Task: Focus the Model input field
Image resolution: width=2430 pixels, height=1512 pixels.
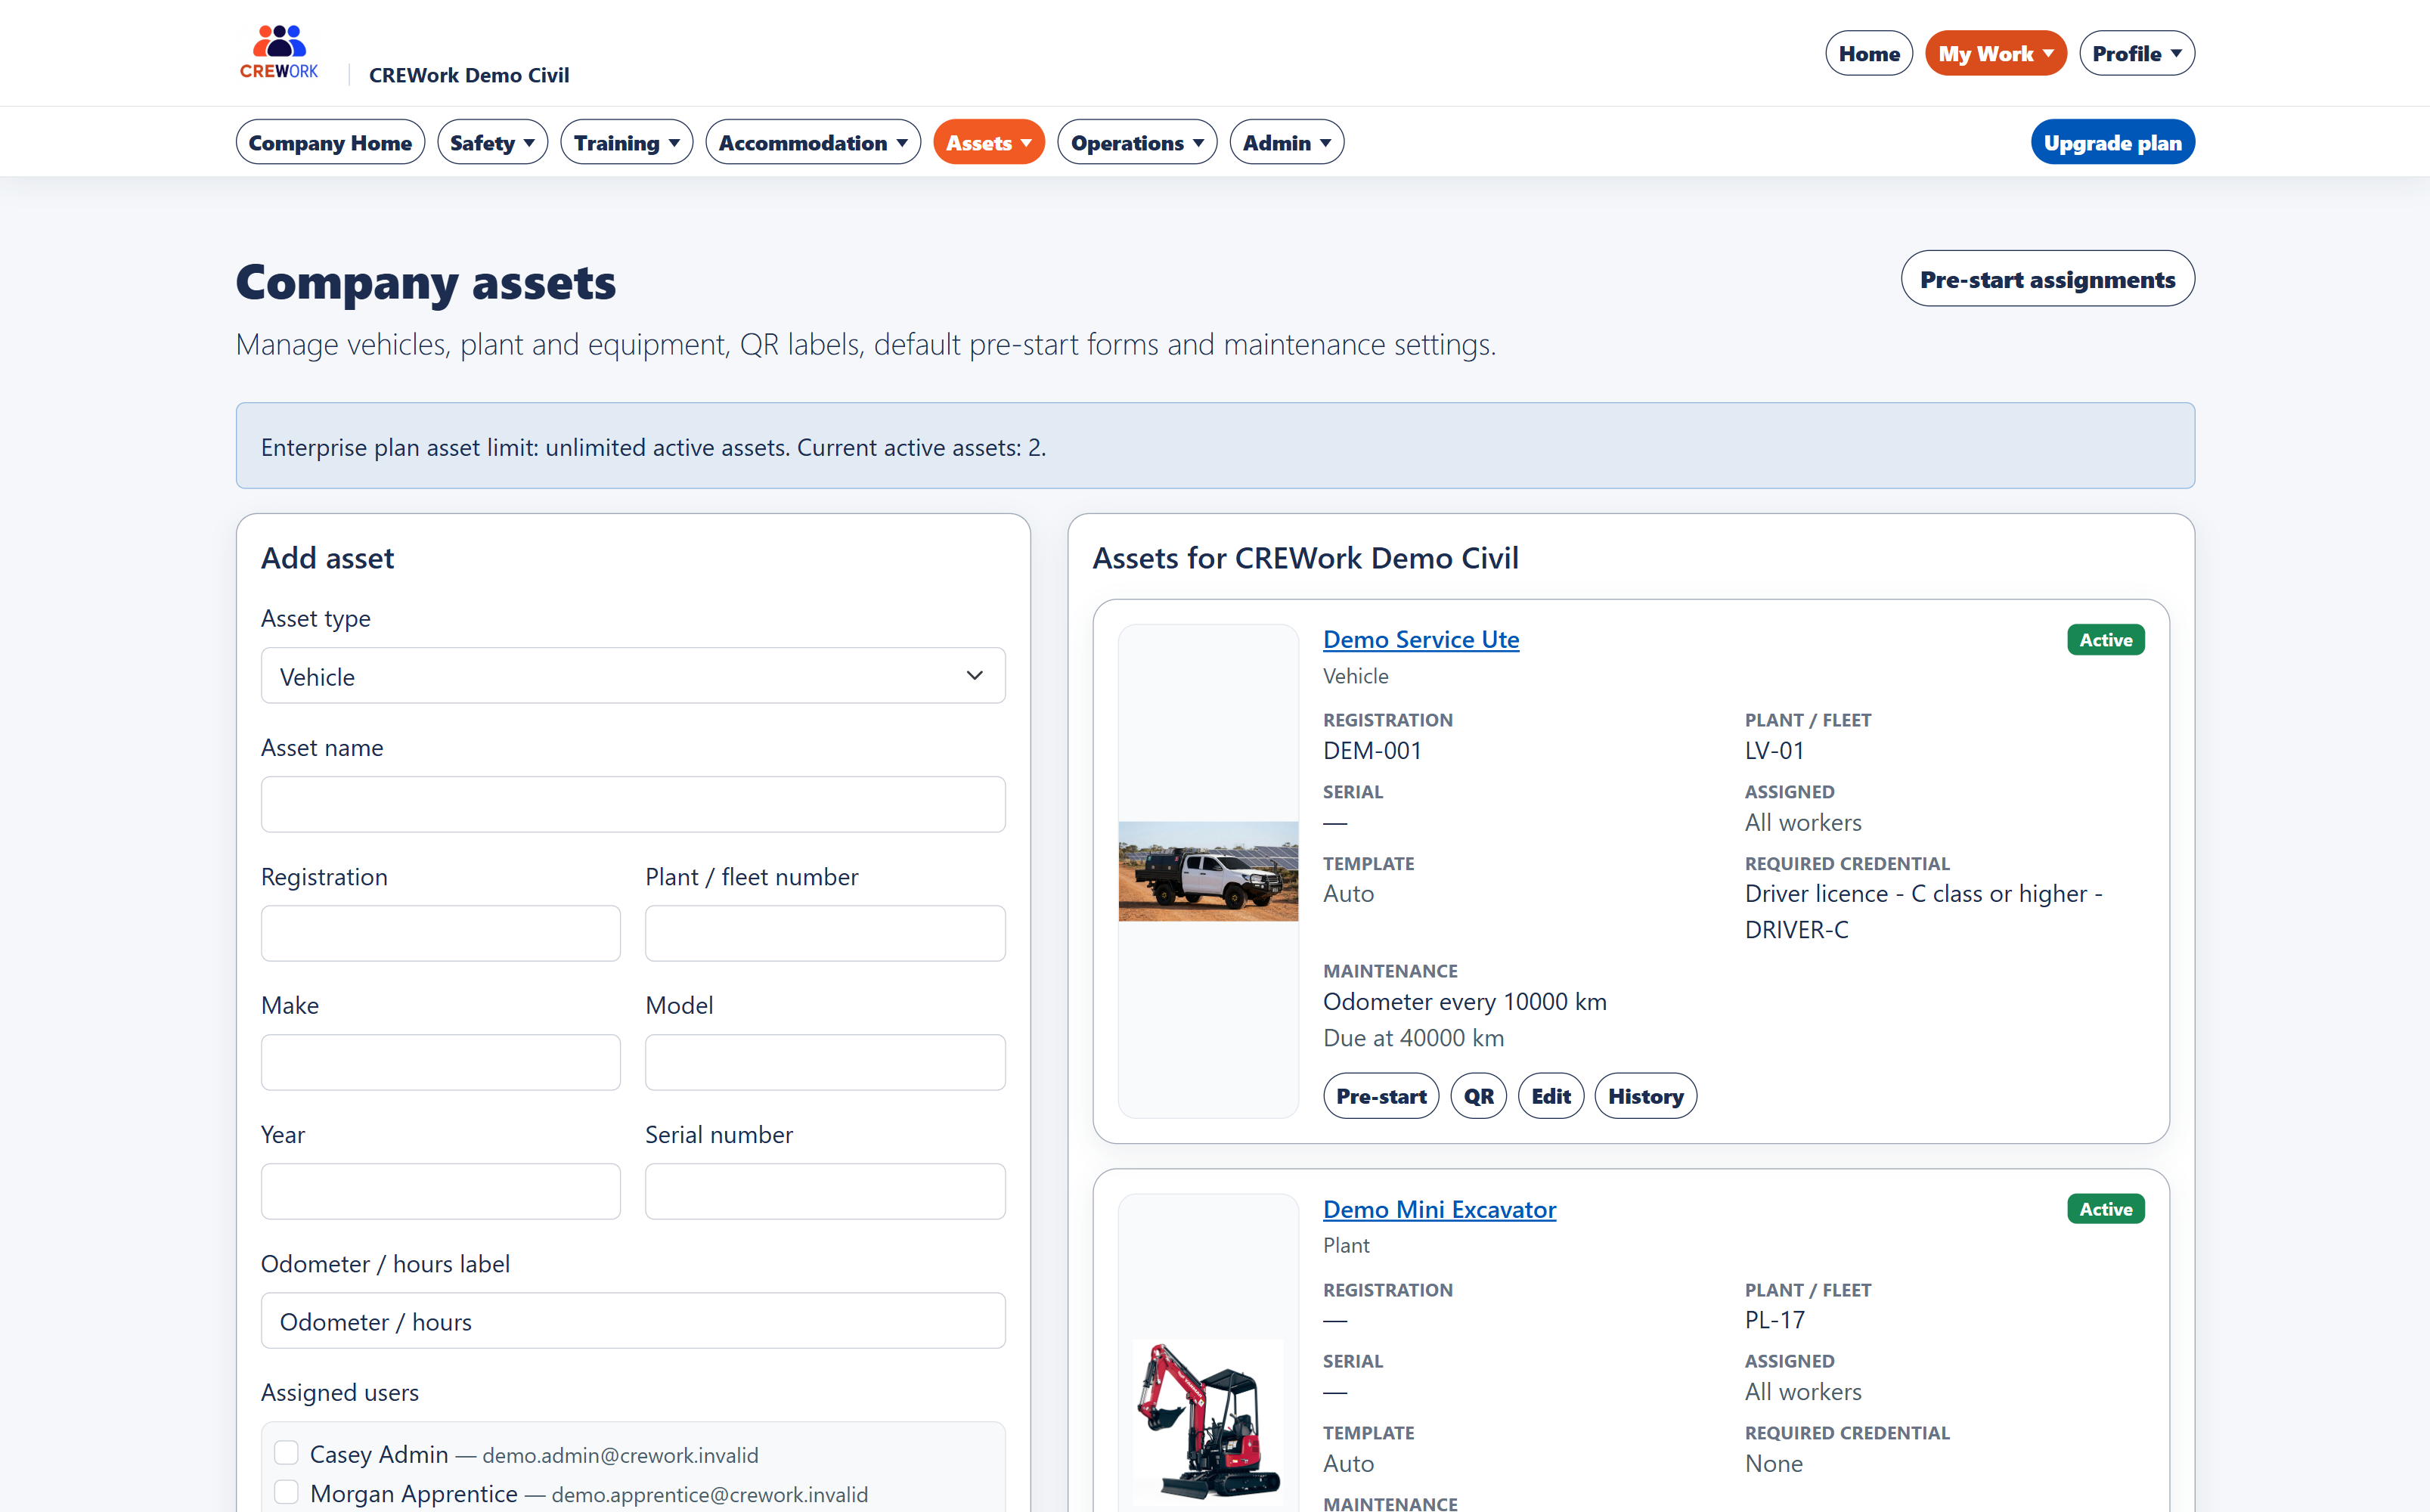Action: coord(825,1063)
